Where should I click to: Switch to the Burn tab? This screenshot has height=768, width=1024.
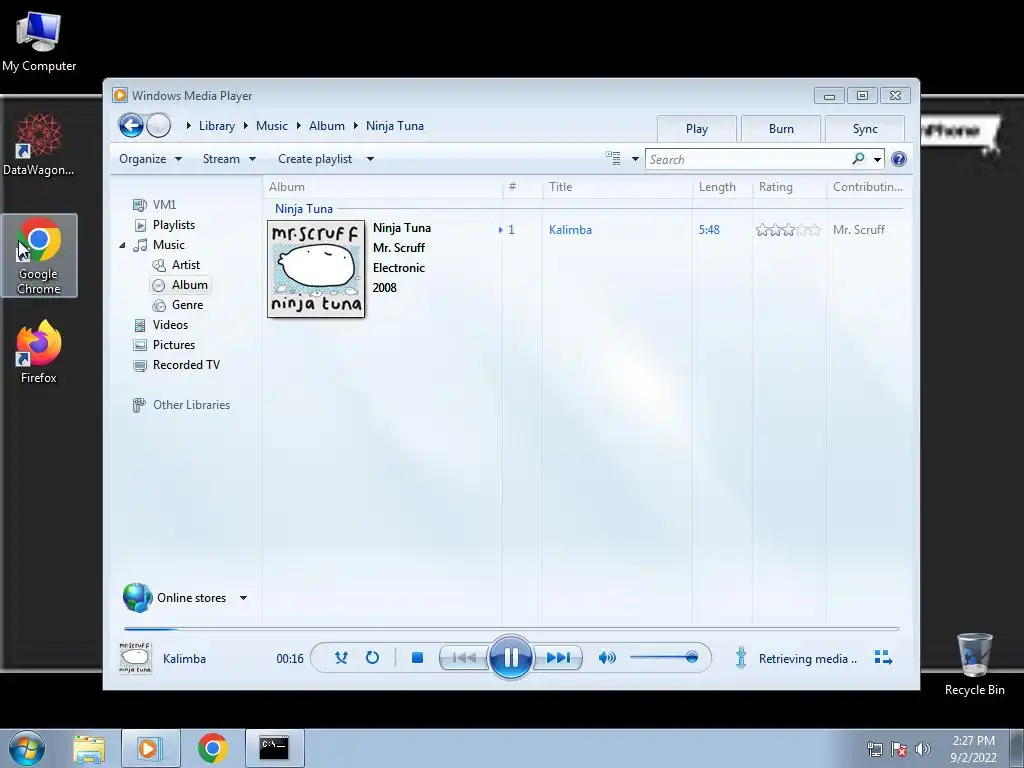(x=781, y=129)
